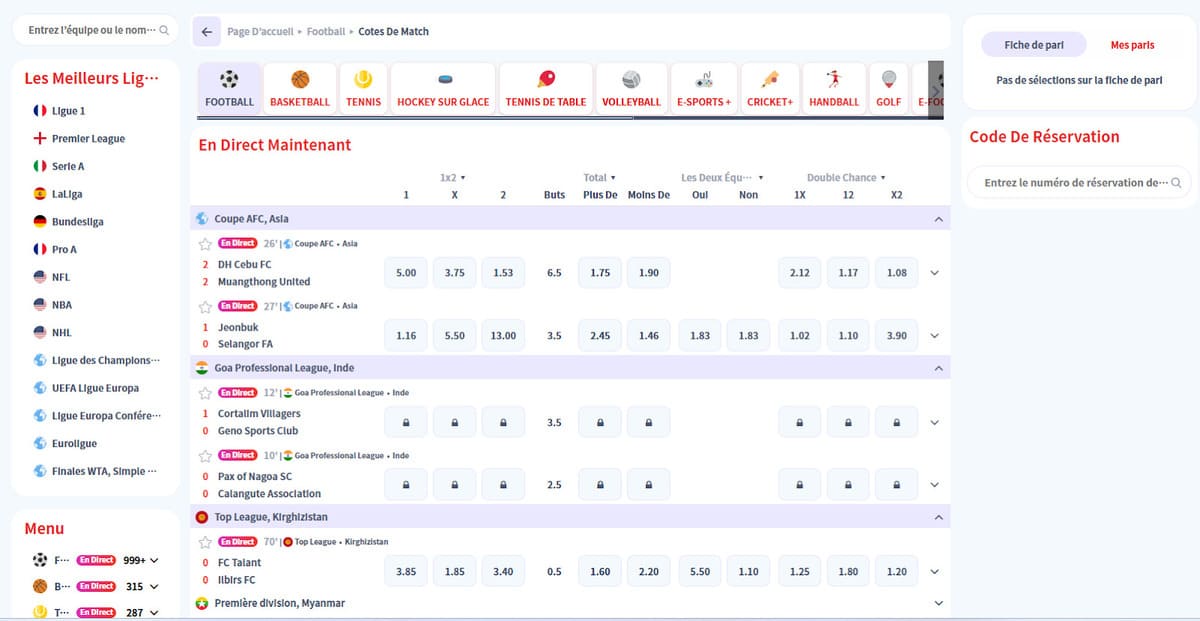This screenshot has width=1200, height=621.
Task: Expand the Première division, Myanmar section
Action: point(938,603)
